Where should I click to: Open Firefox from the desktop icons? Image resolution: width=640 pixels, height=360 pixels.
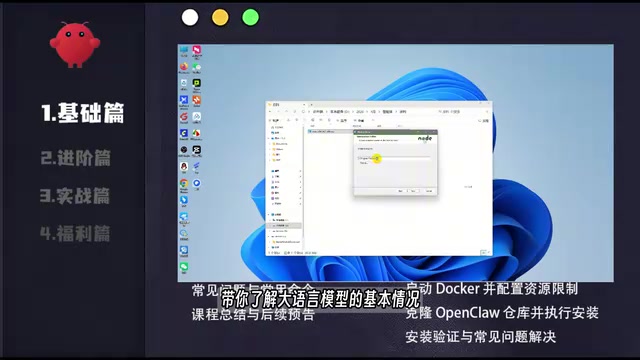(184, 68)
